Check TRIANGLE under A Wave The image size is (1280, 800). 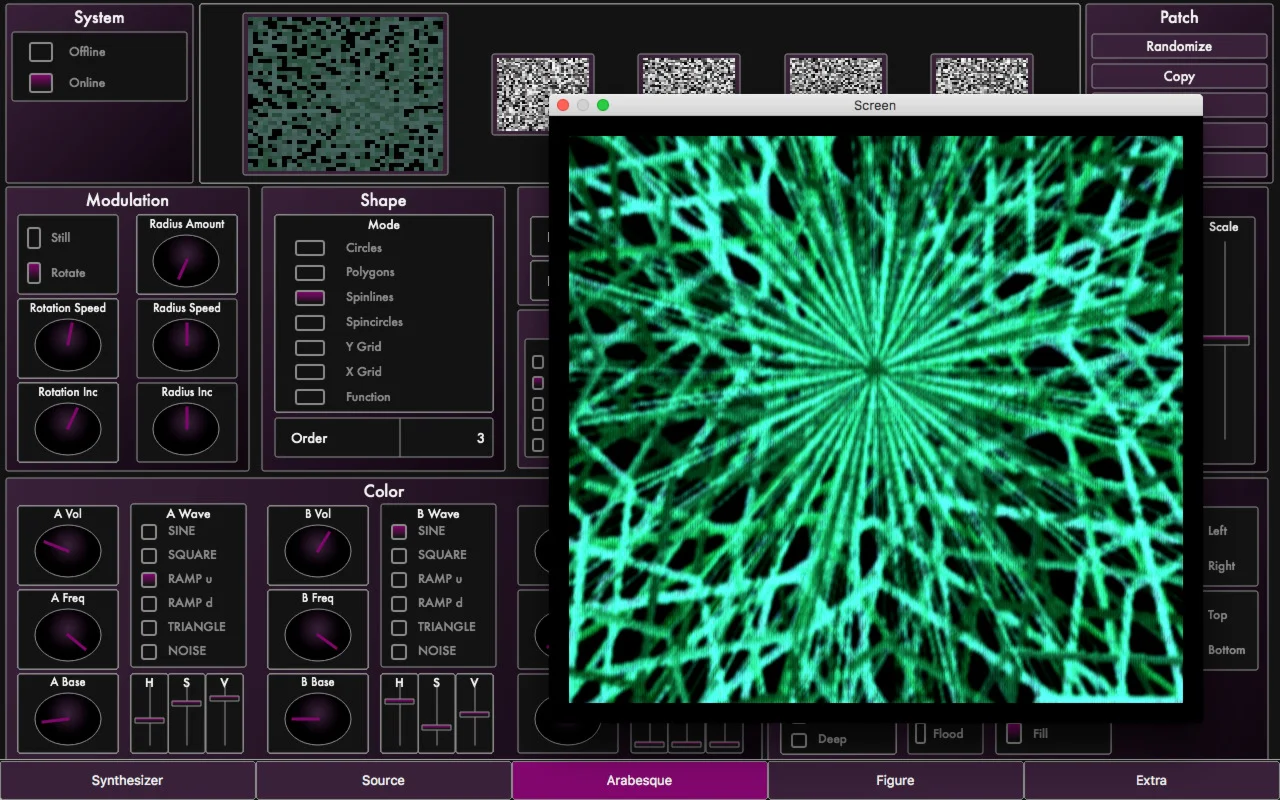[149, 628]
